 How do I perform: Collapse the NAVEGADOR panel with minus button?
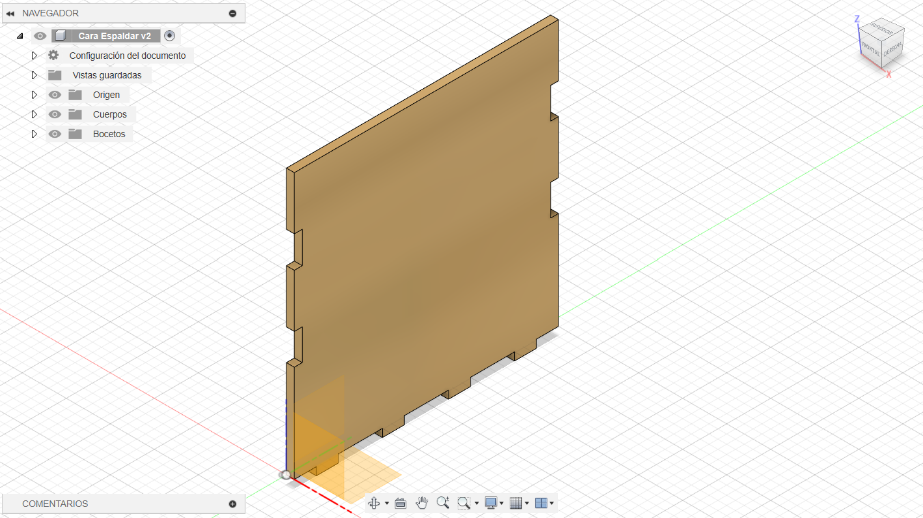[x=233, y=13]
